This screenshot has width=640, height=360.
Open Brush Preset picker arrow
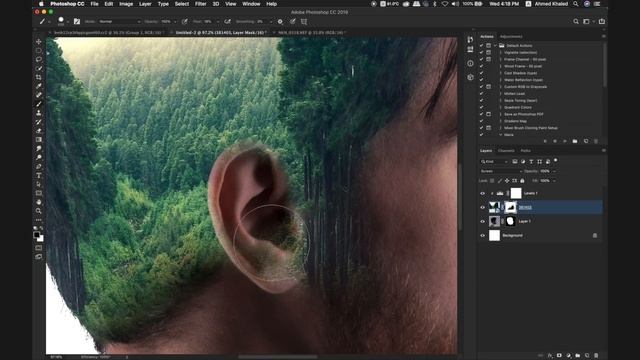pos(68,22)
